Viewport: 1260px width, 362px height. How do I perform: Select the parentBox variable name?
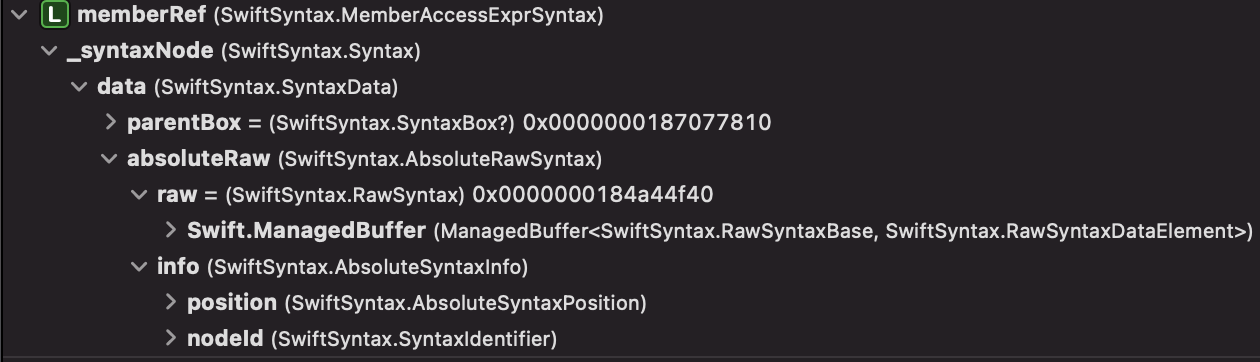point(184,123)
